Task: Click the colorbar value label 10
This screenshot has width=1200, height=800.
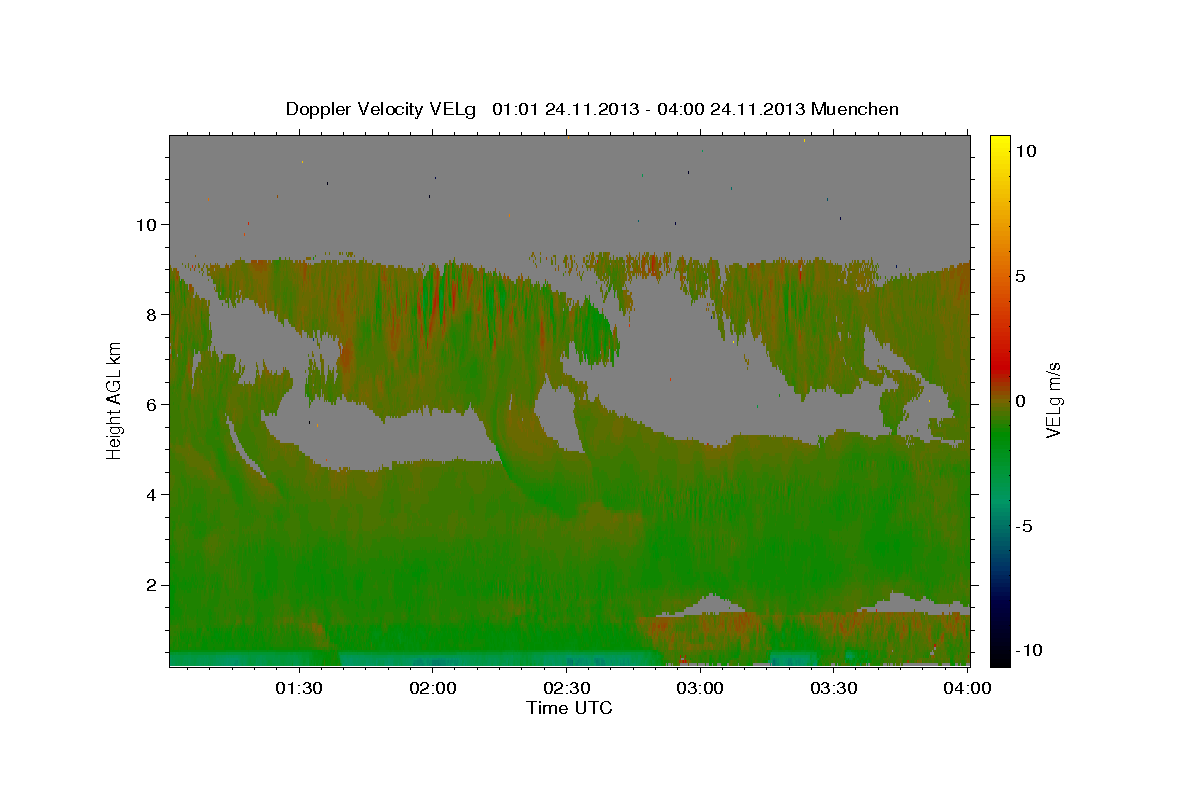Action: point(1025,150)
